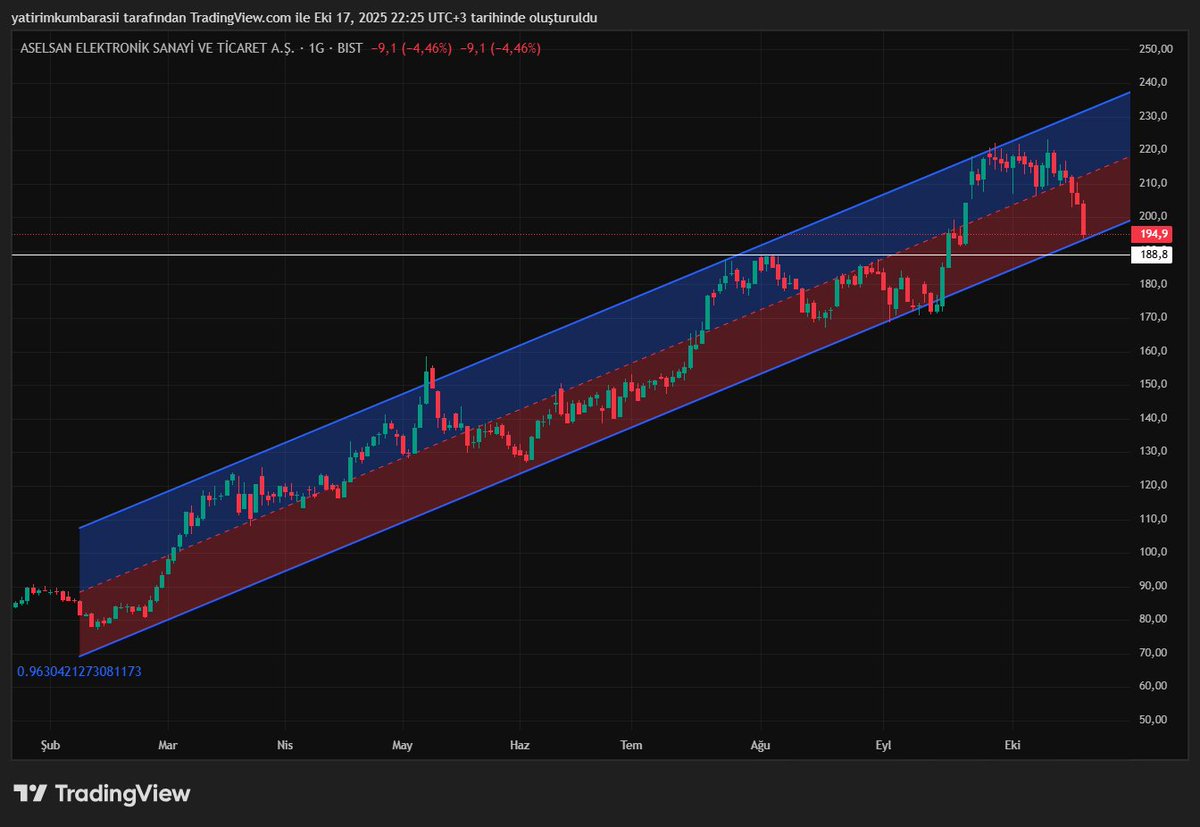Click the ASELSAN ELEKTRONİK SANAYİ VE TİCARET A.Ş. symbol title
Screen dimensions: 1200x827
[156, 48]
